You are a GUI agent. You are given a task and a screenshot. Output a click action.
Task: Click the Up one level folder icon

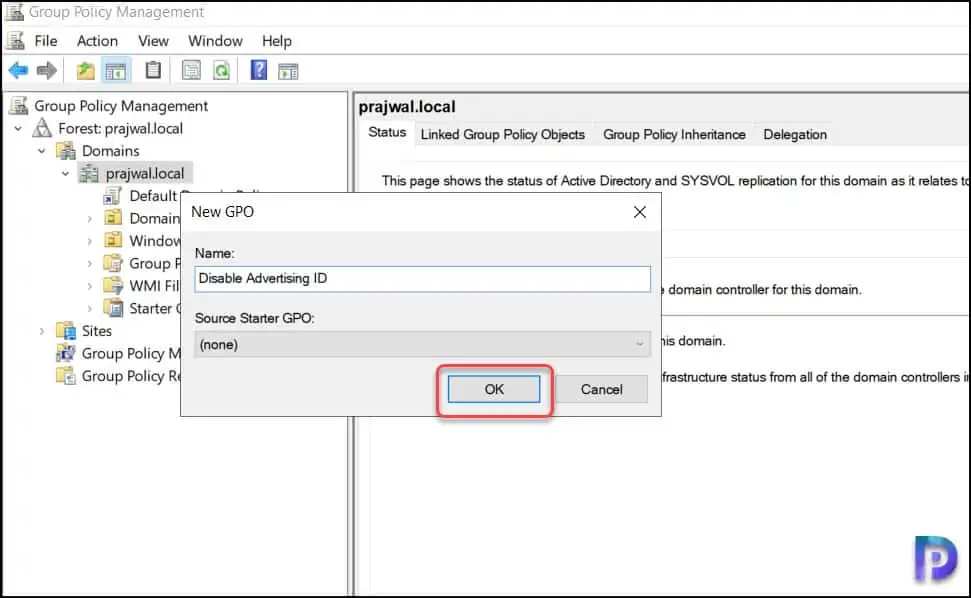tap(85, 71)
